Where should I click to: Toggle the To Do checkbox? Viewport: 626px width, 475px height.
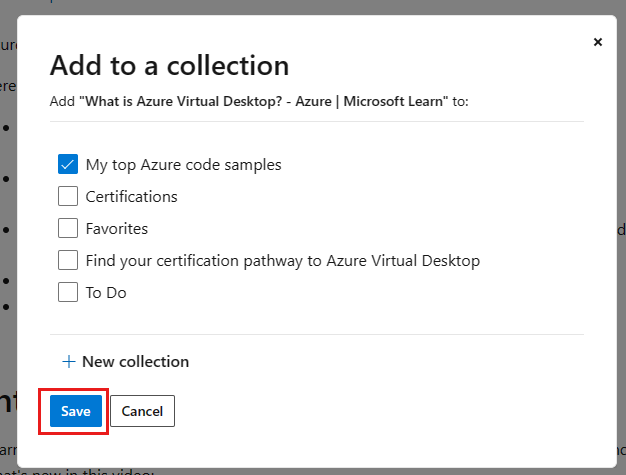tap(68, 292)
